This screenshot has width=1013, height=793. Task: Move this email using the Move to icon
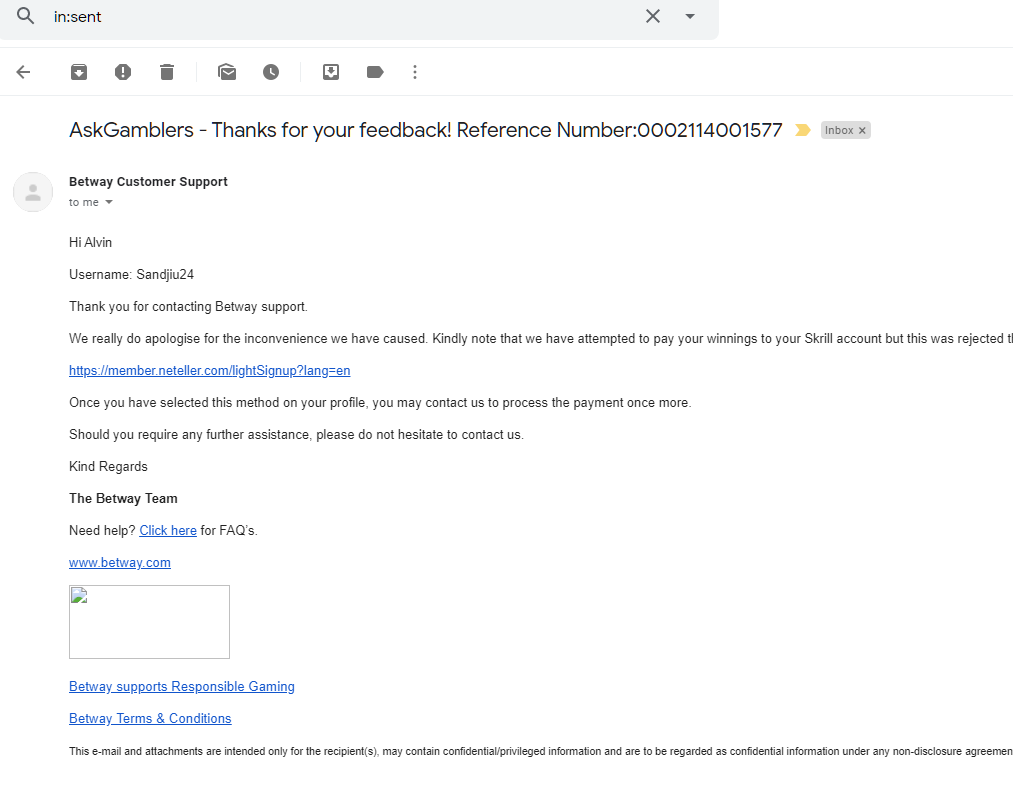331,72
